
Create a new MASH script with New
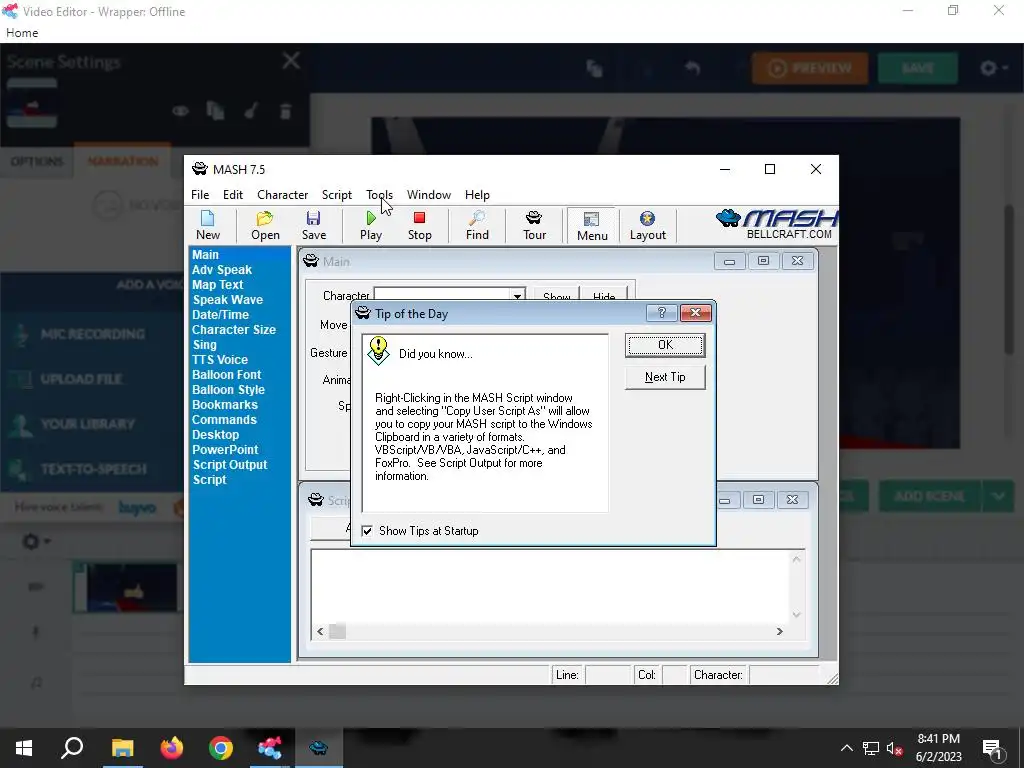[x=208, y=225]
